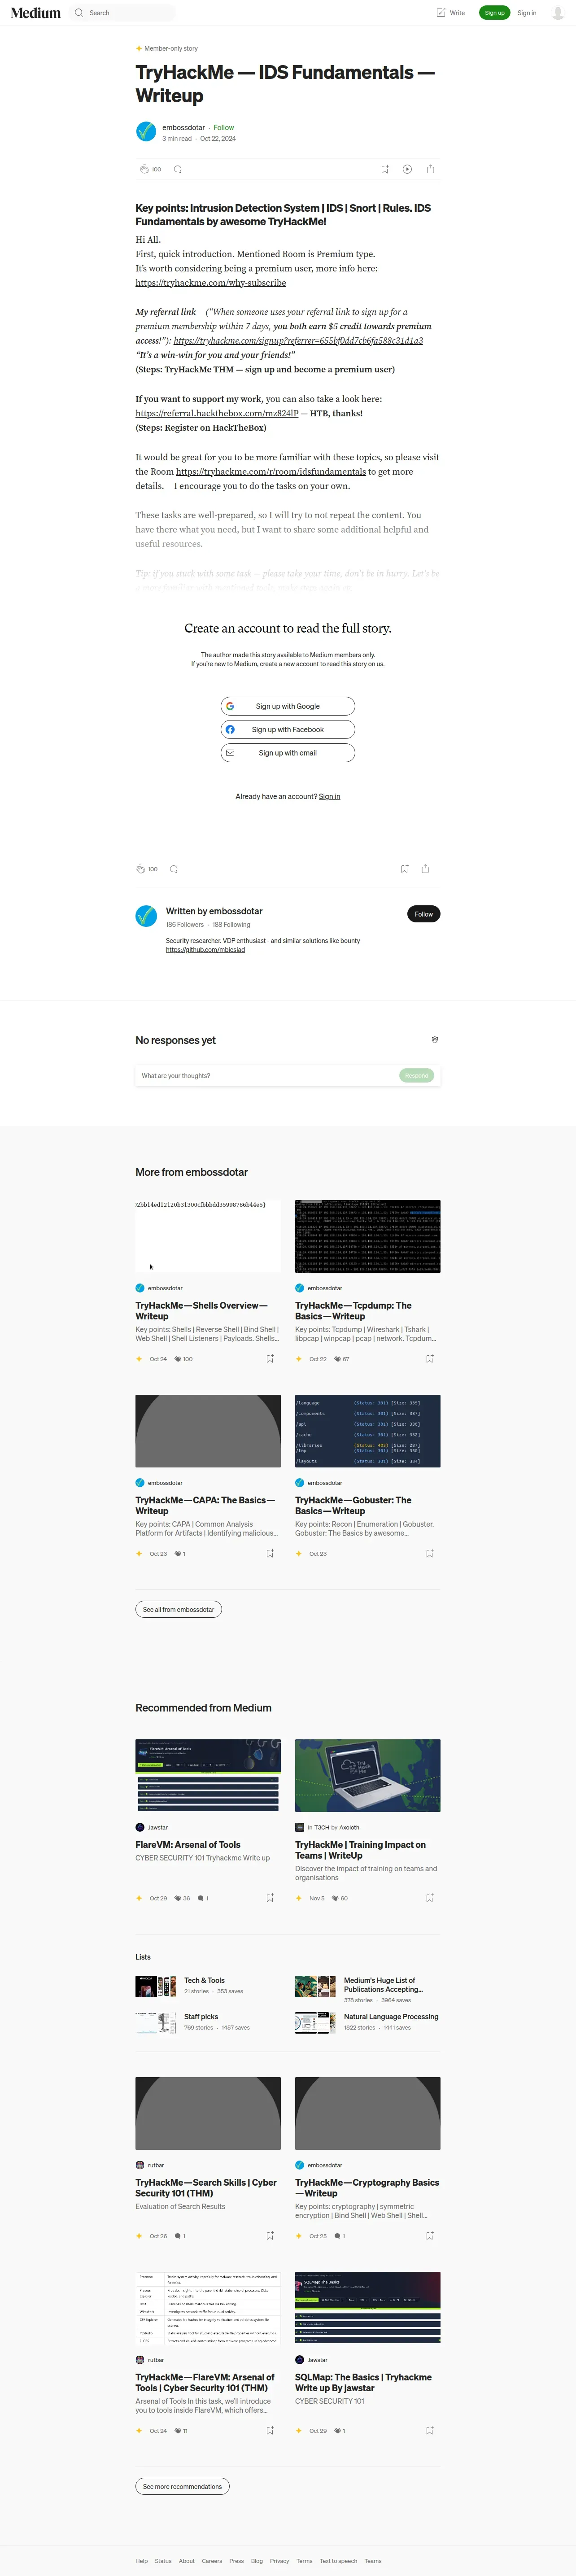Open the responses shield policy icon
The image size is (576, 2576).
[x=435, y=1040]
